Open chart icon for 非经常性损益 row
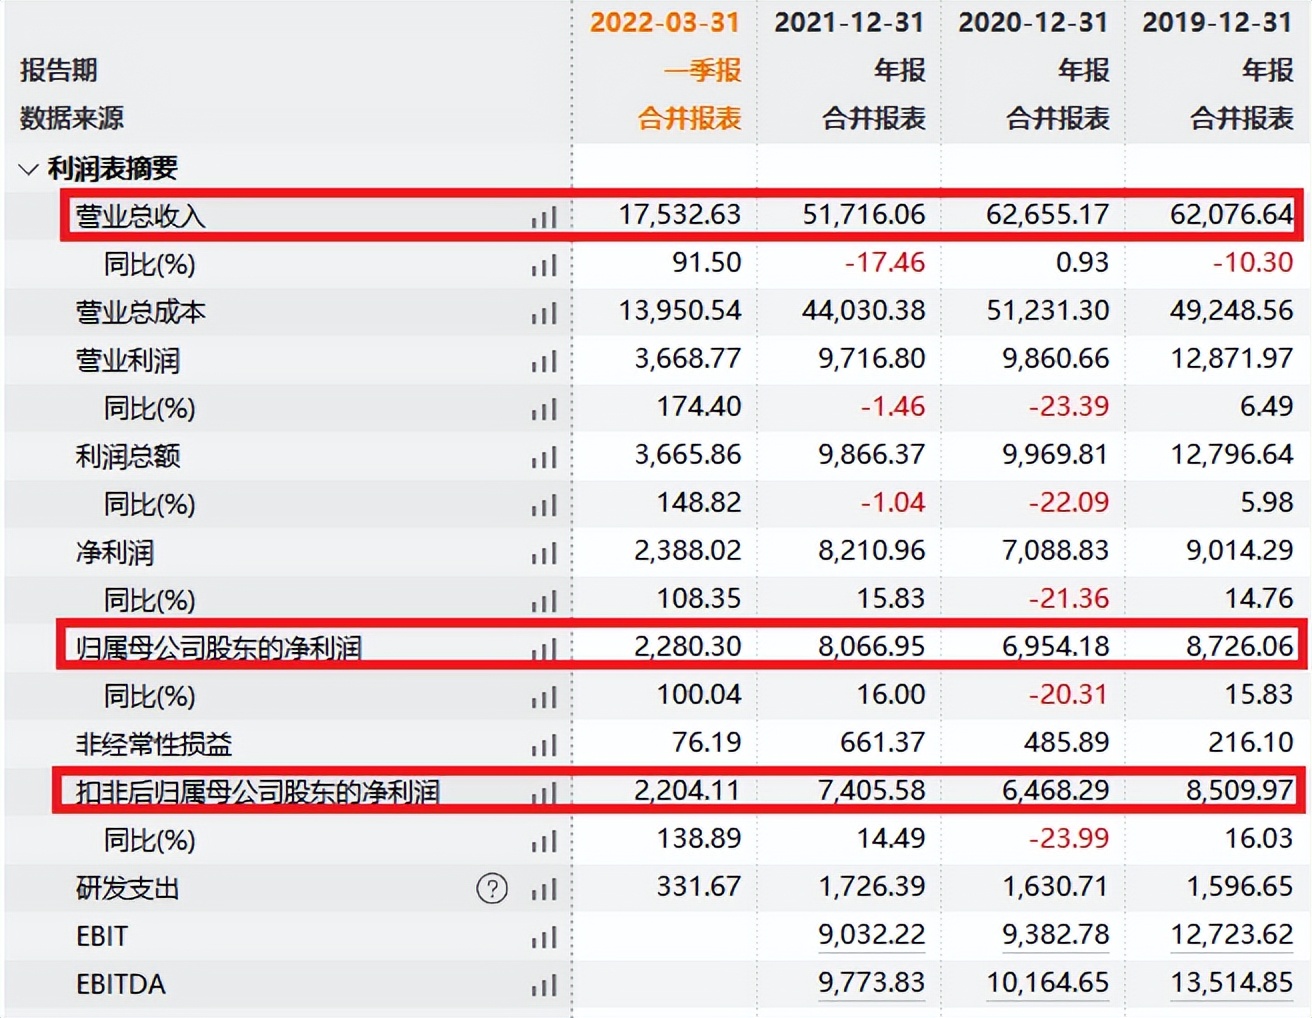The height and width of the screenshot is (1018, 1312). click(544, 745)
